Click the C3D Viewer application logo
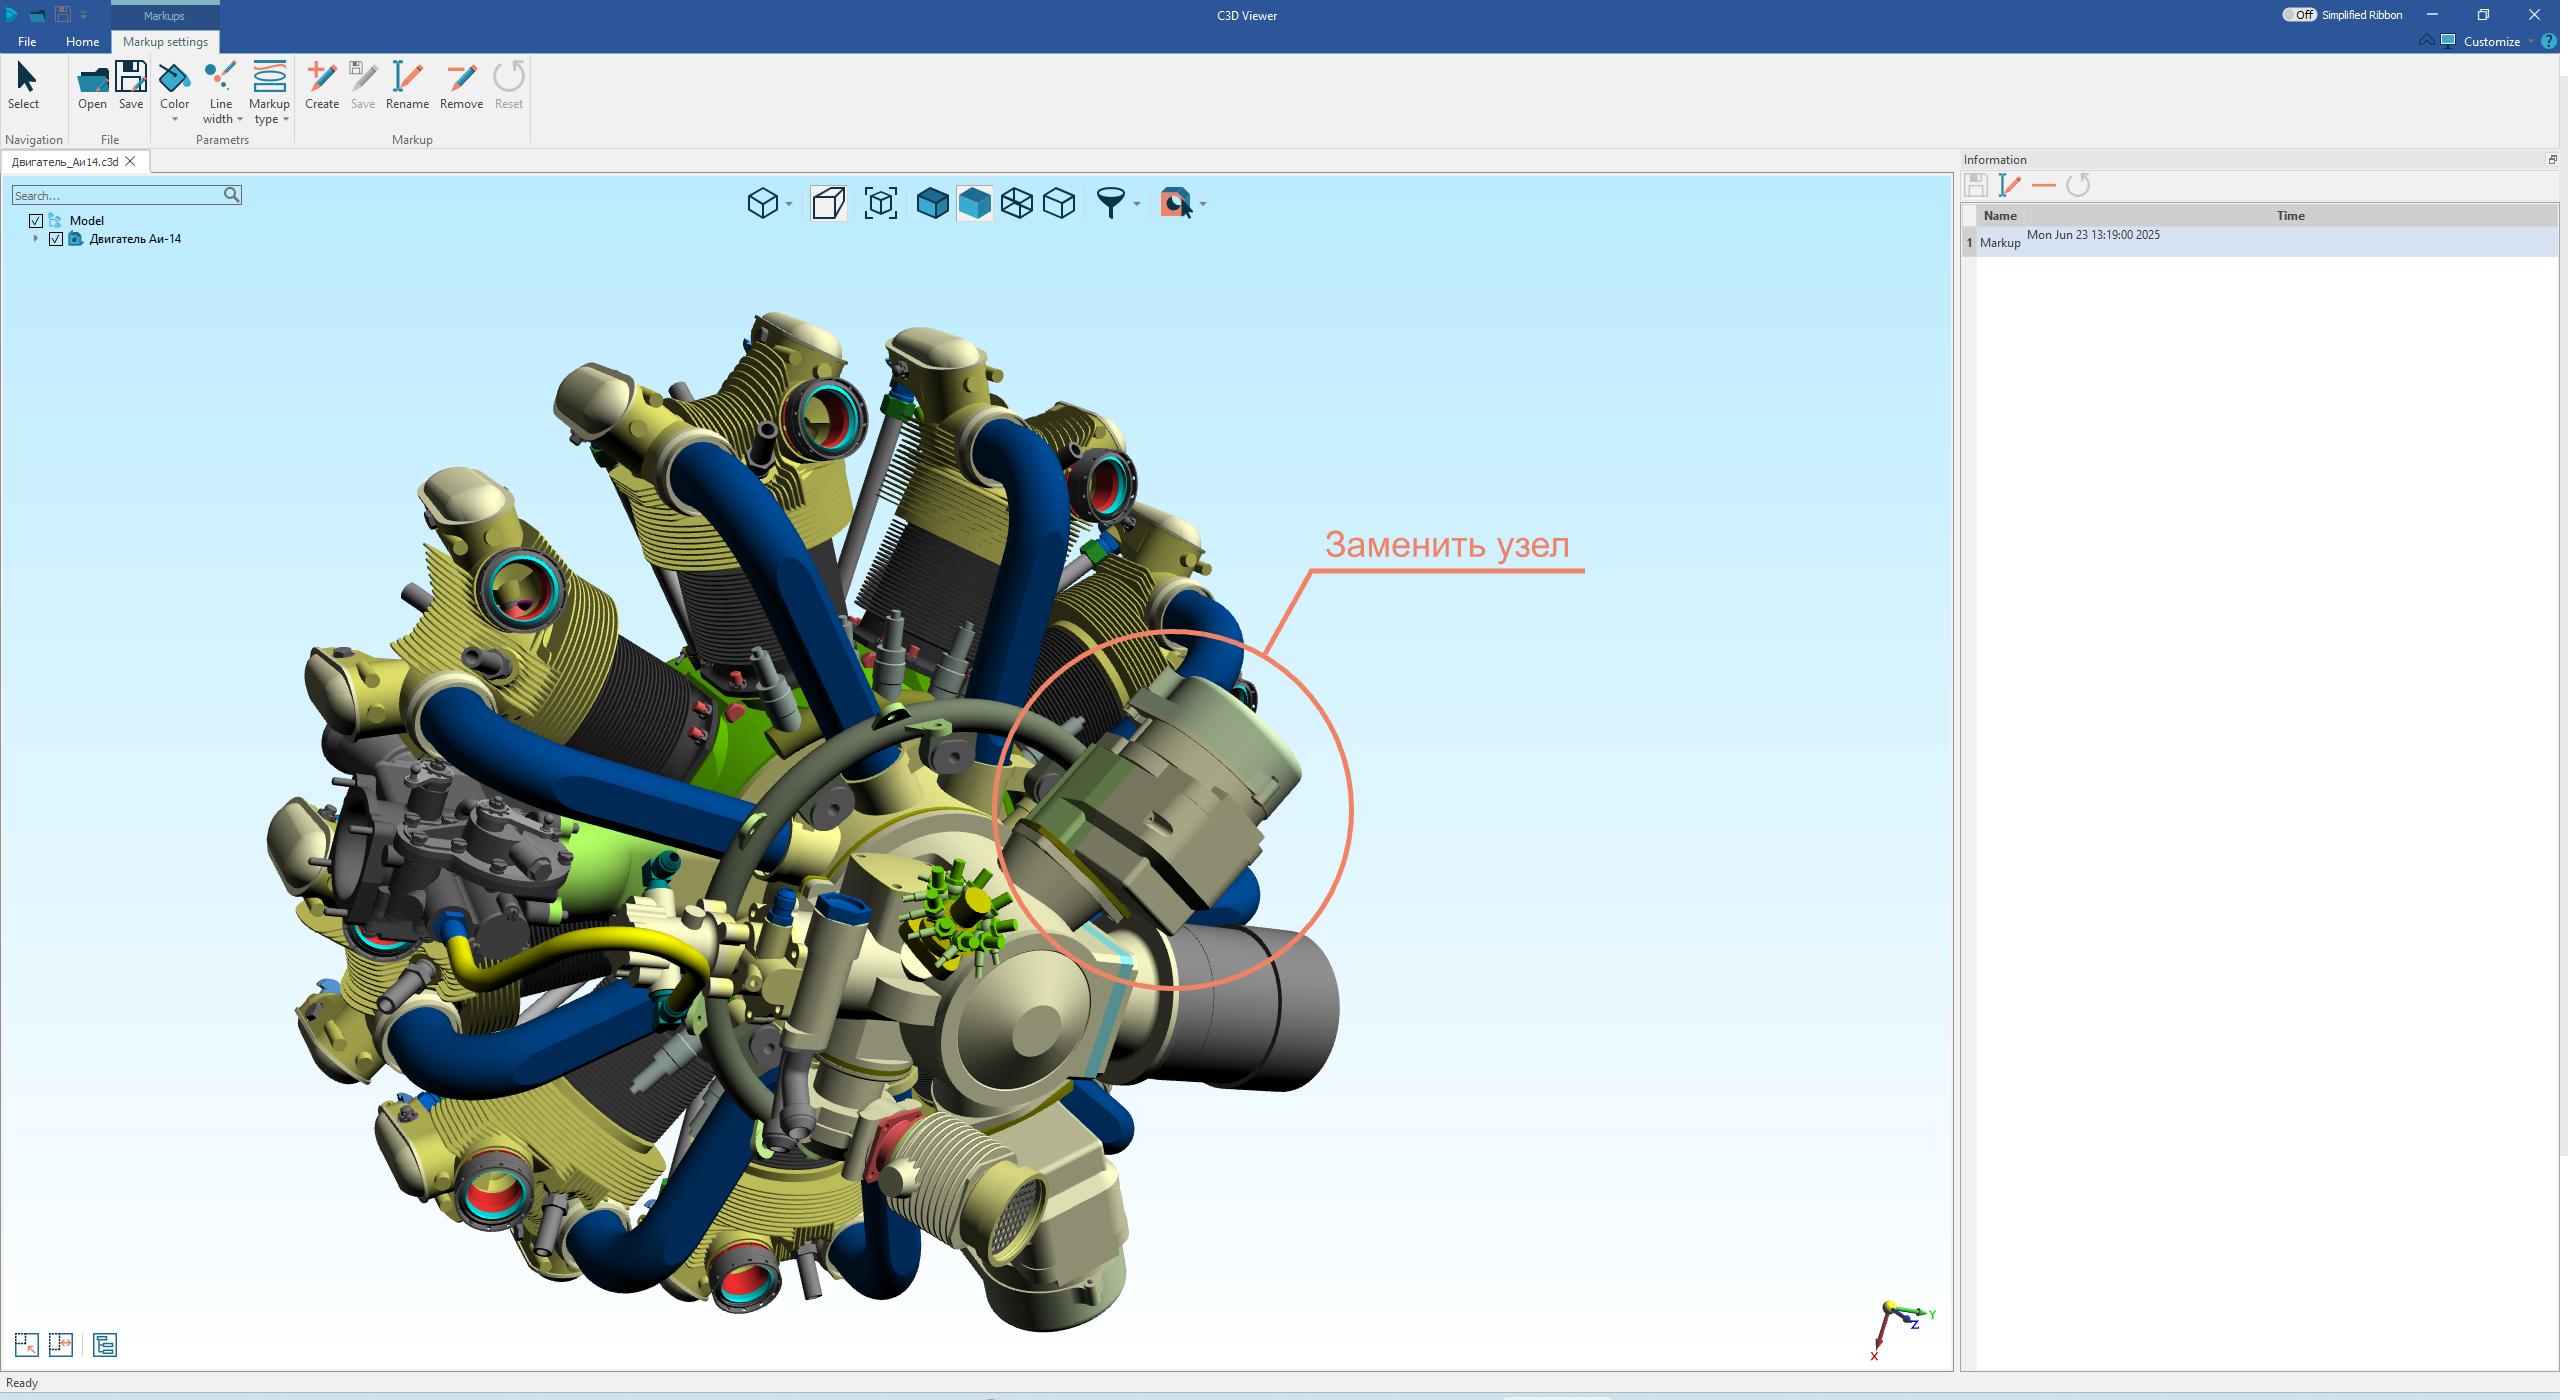The height and width of the screenshot is (1400, 2568). point(11,15)
